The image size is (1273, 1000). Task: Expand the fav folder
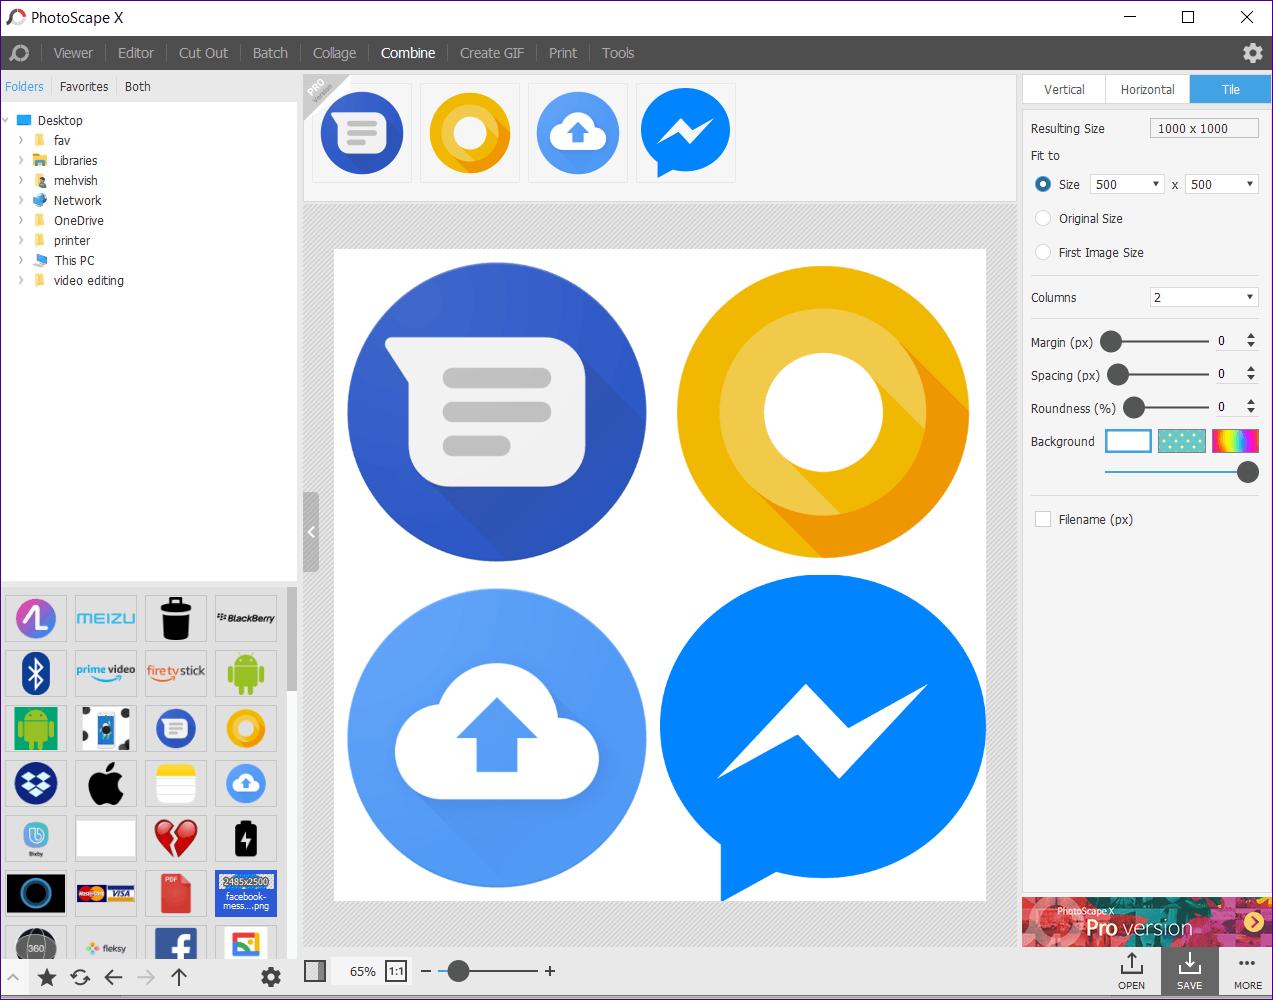point(21,140)
